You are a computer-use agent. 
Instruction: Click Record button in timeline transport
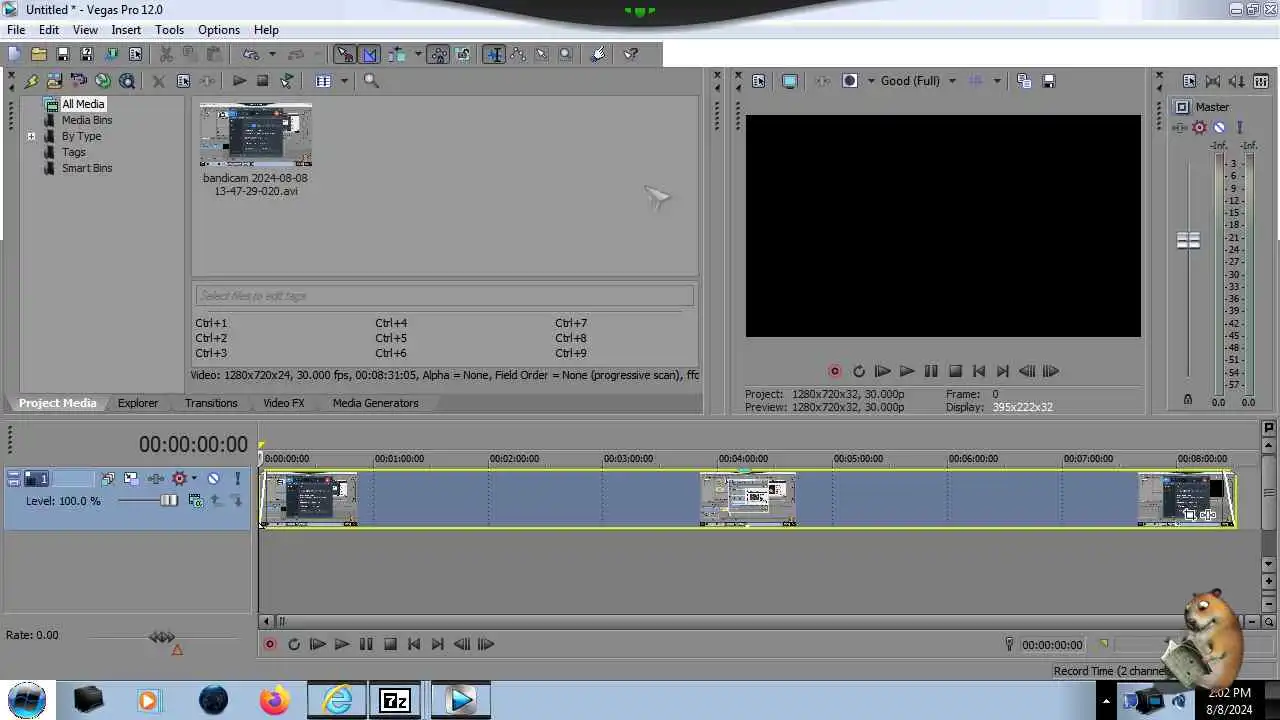(x=270, y=644)
